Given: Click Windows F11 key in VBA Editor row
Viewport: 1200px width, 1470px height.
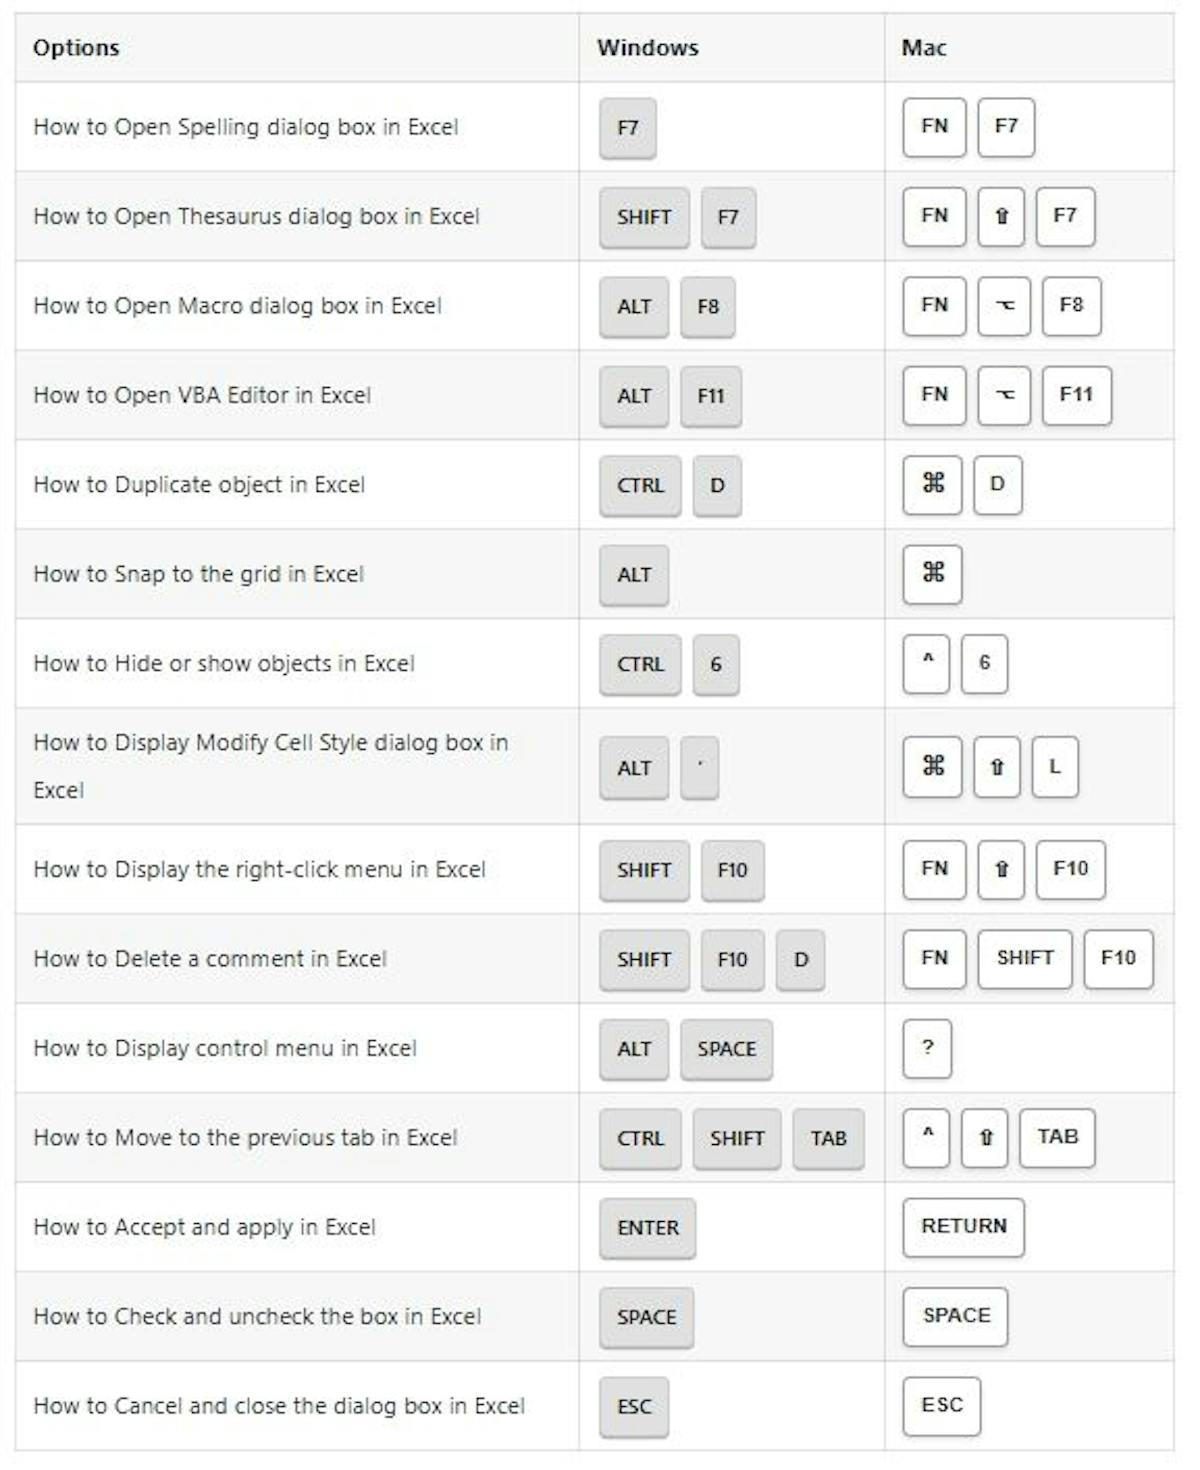Looking at the screenshot, I should (710, 396).
